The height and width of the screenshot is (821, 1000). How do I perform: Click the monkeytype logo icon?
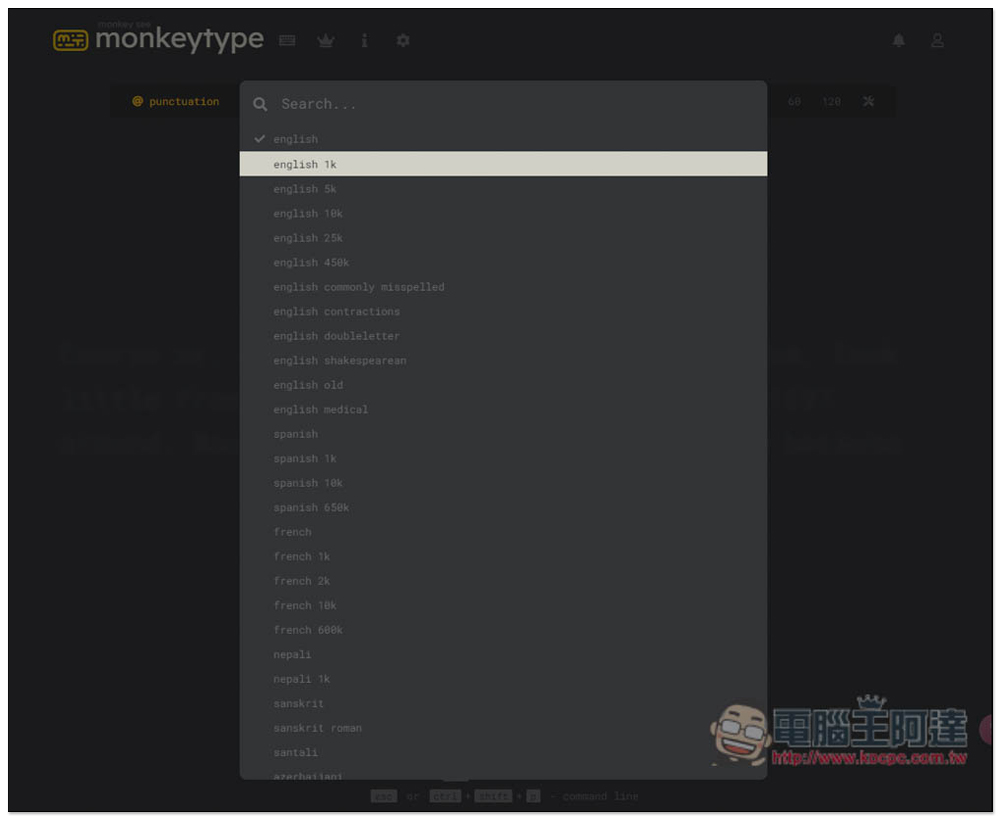[x=70, y=40]
